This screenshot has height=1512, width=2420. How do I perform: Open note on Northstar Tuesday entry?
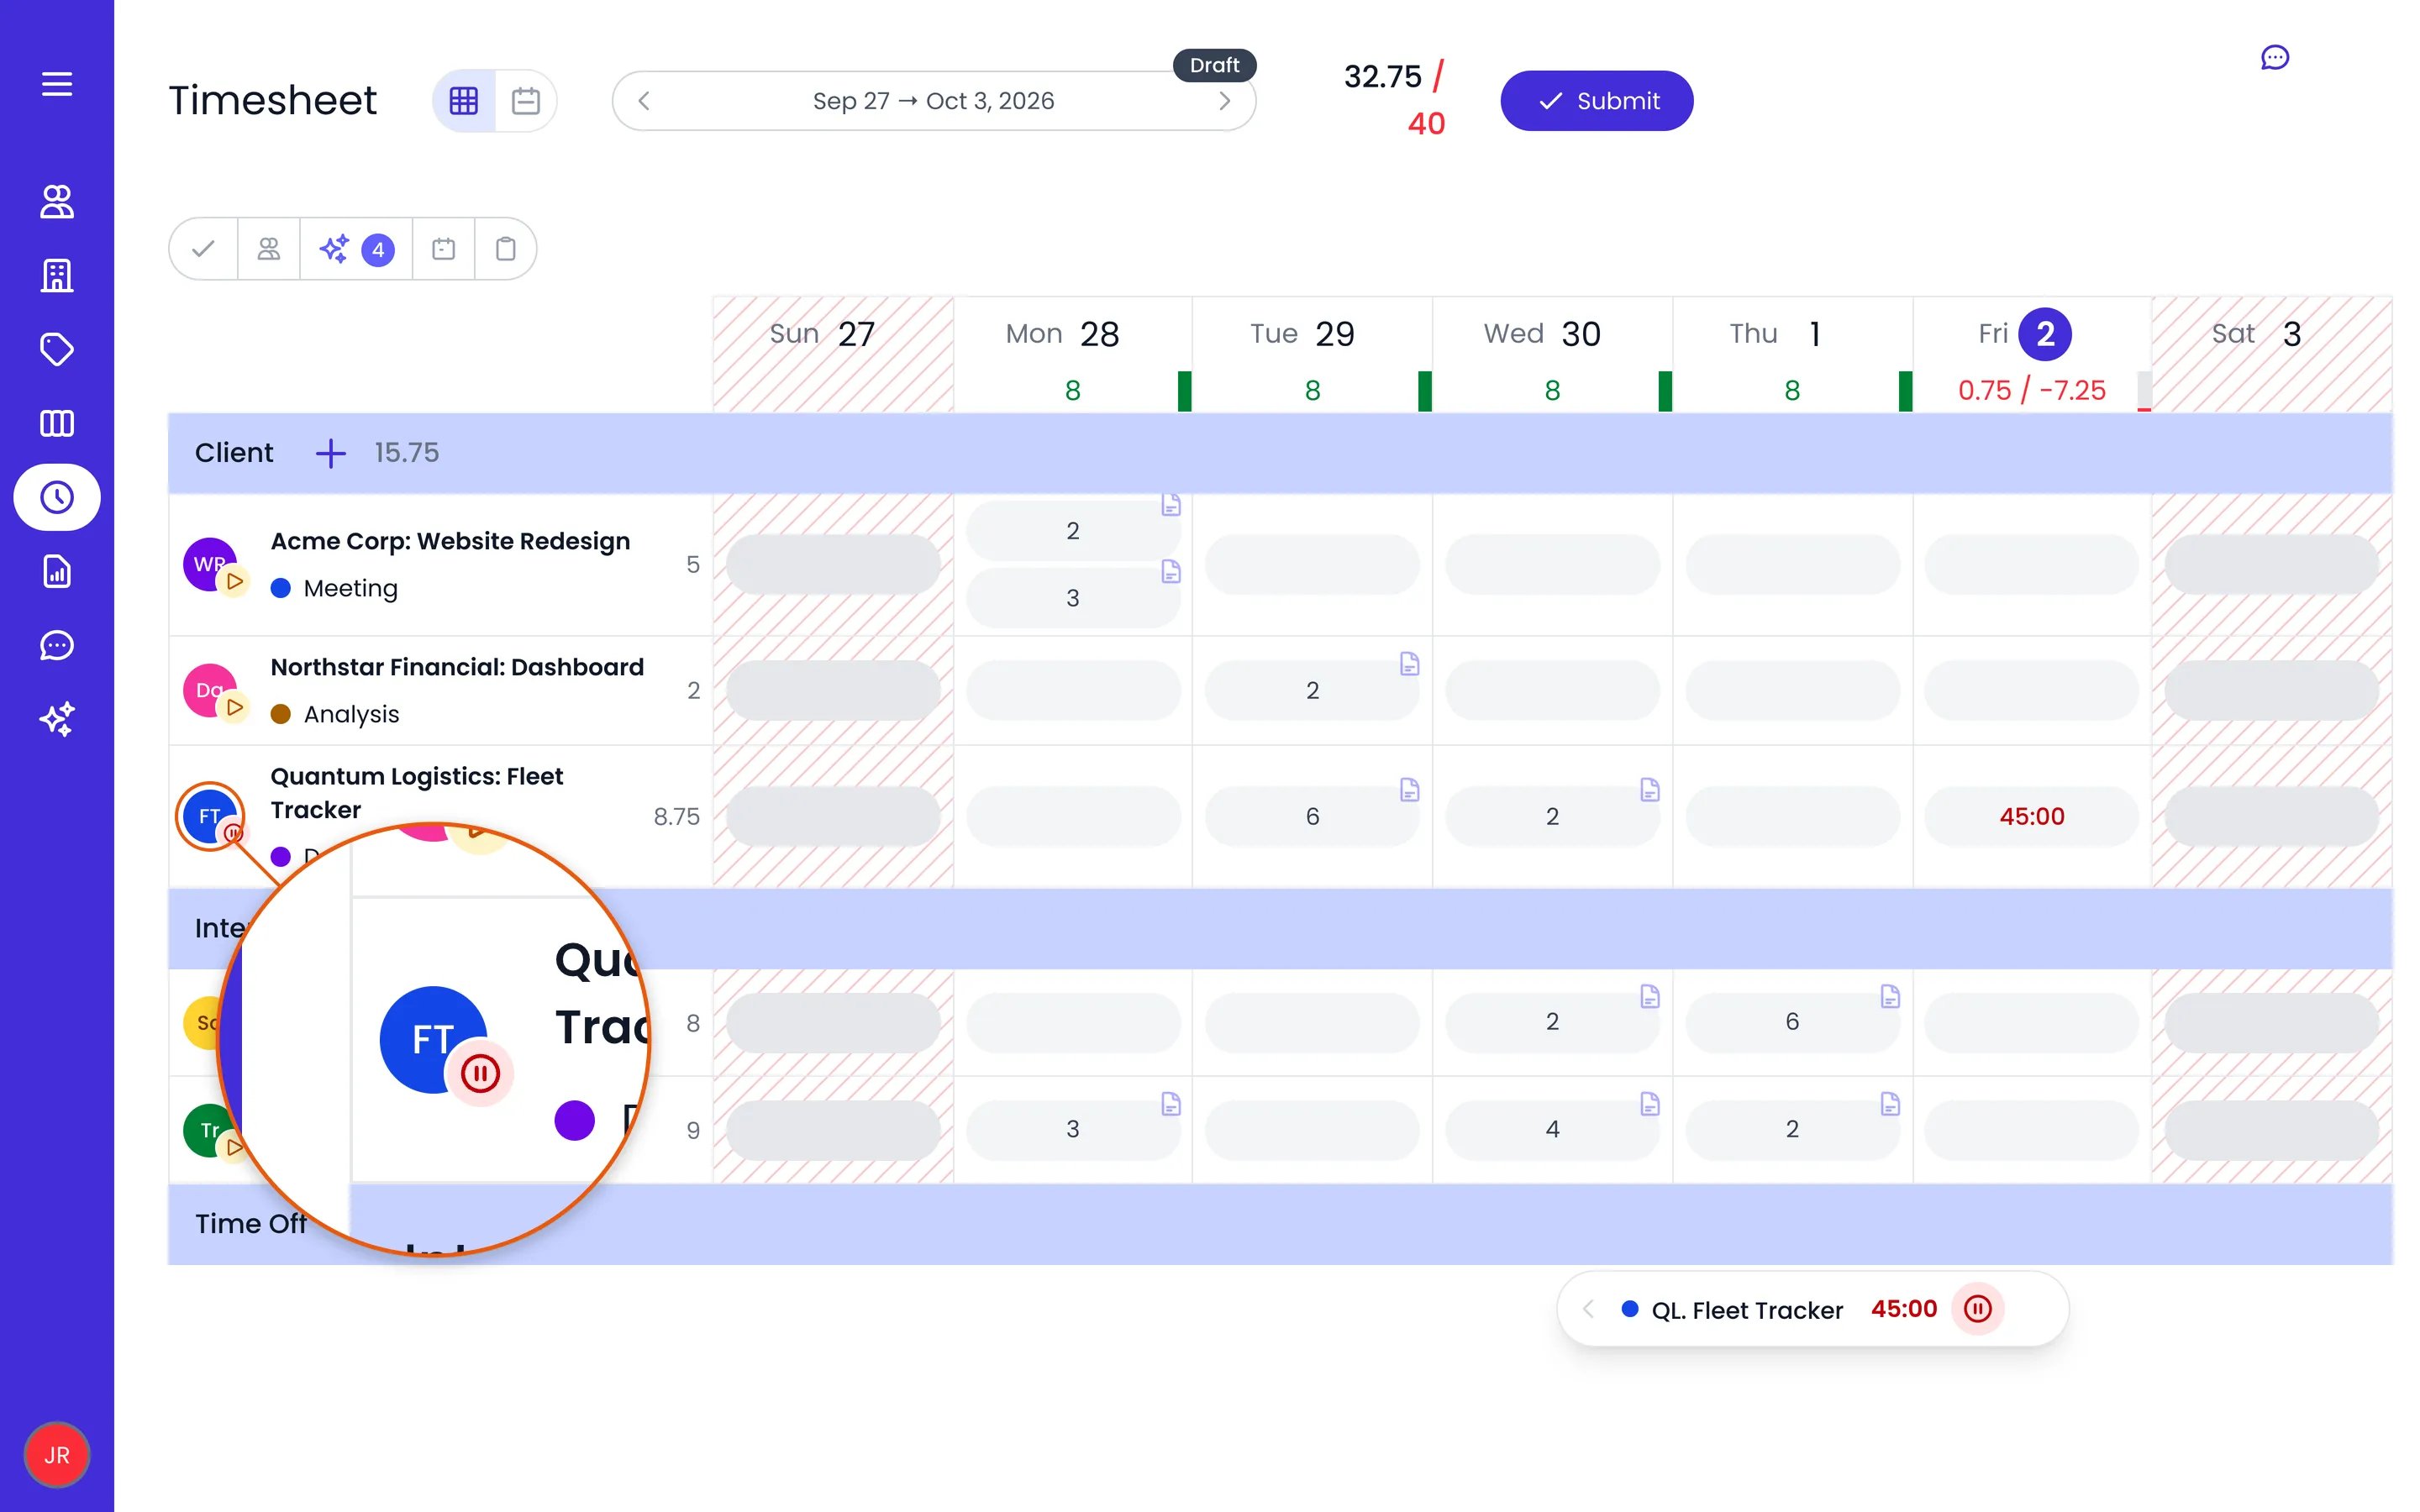click(1410, 664)
